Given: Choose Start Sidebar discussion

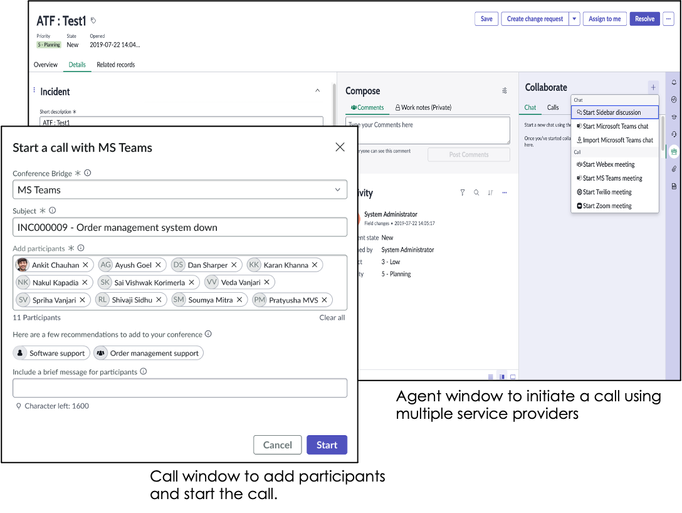Looking at the screenshot, I should click(615, 112).
